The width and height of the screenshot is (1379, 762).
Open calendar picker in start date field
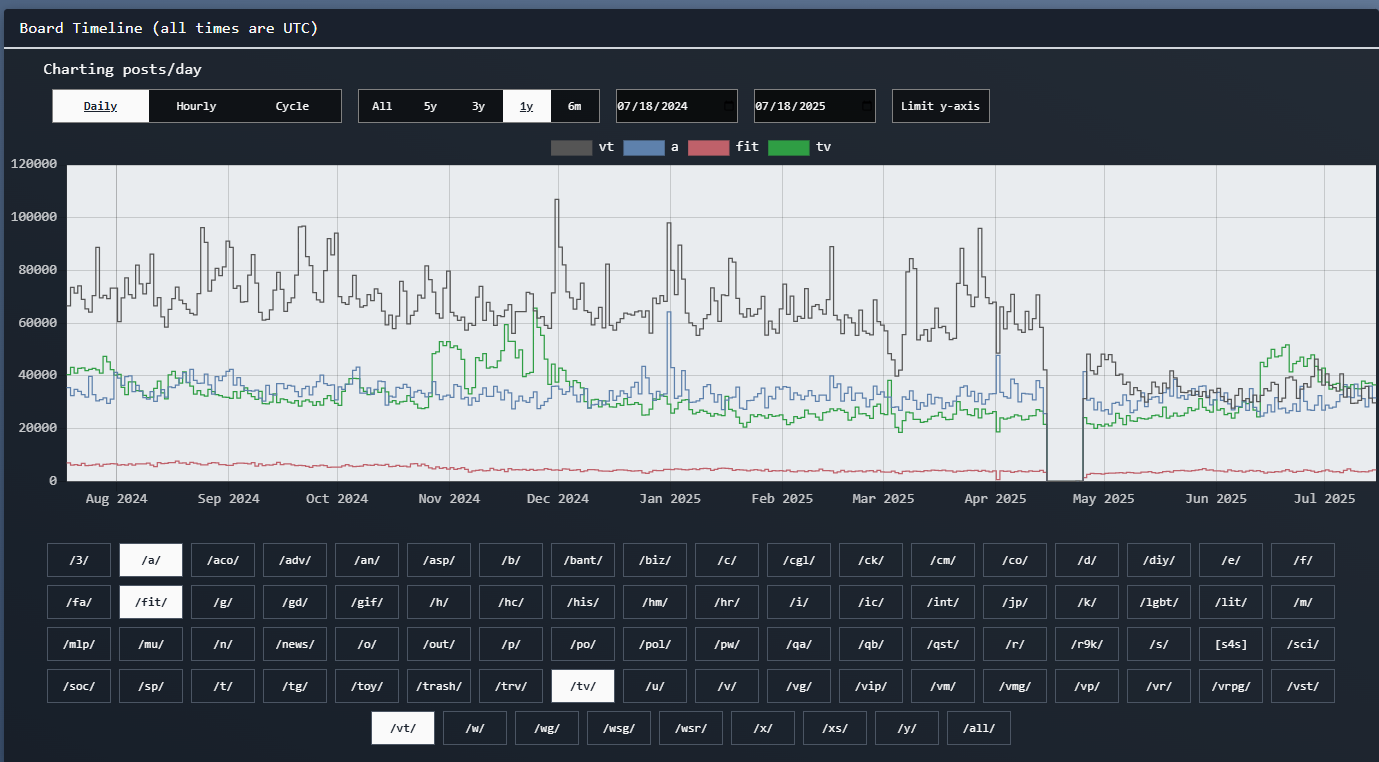[728, 106]
